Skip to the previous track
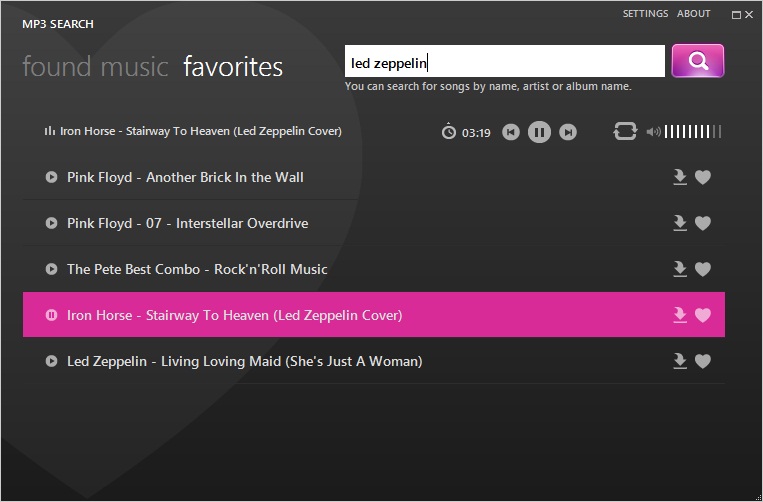The height and width of the screenshot is (502, 763). (511, 132)
